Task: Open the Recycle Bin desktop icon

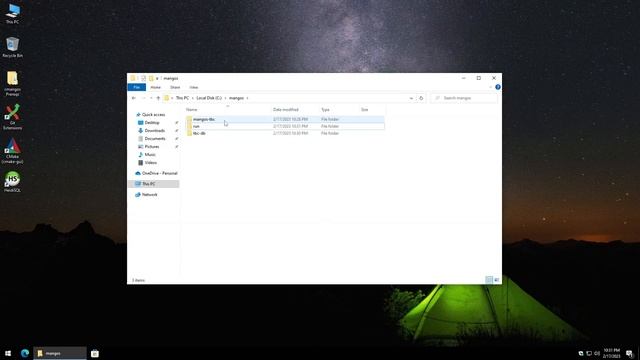Action: pos(12,47)
